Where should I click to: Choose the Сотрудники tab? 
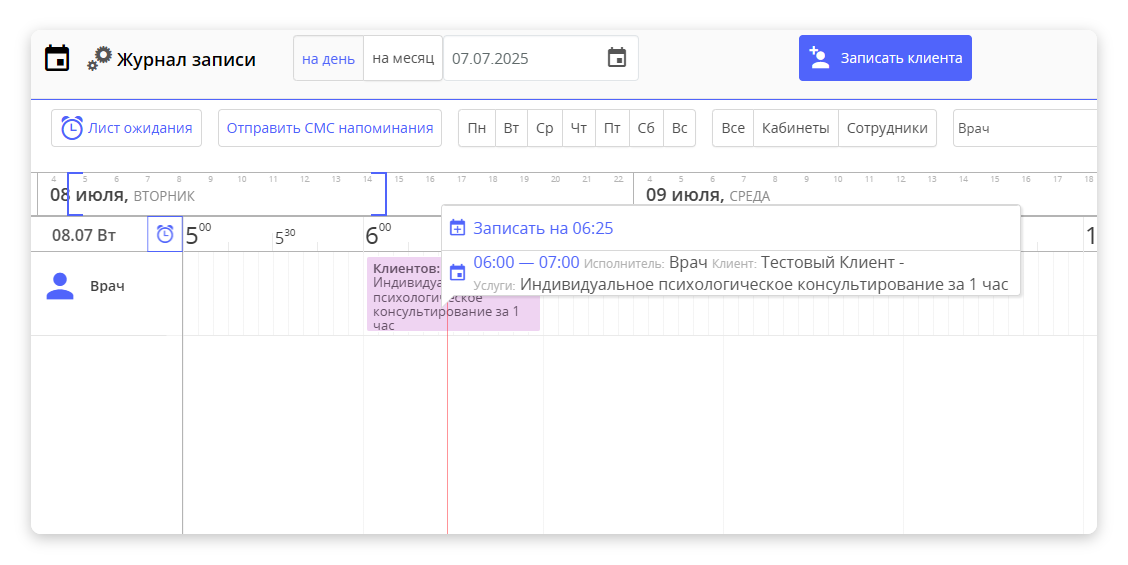pos(887,128)
